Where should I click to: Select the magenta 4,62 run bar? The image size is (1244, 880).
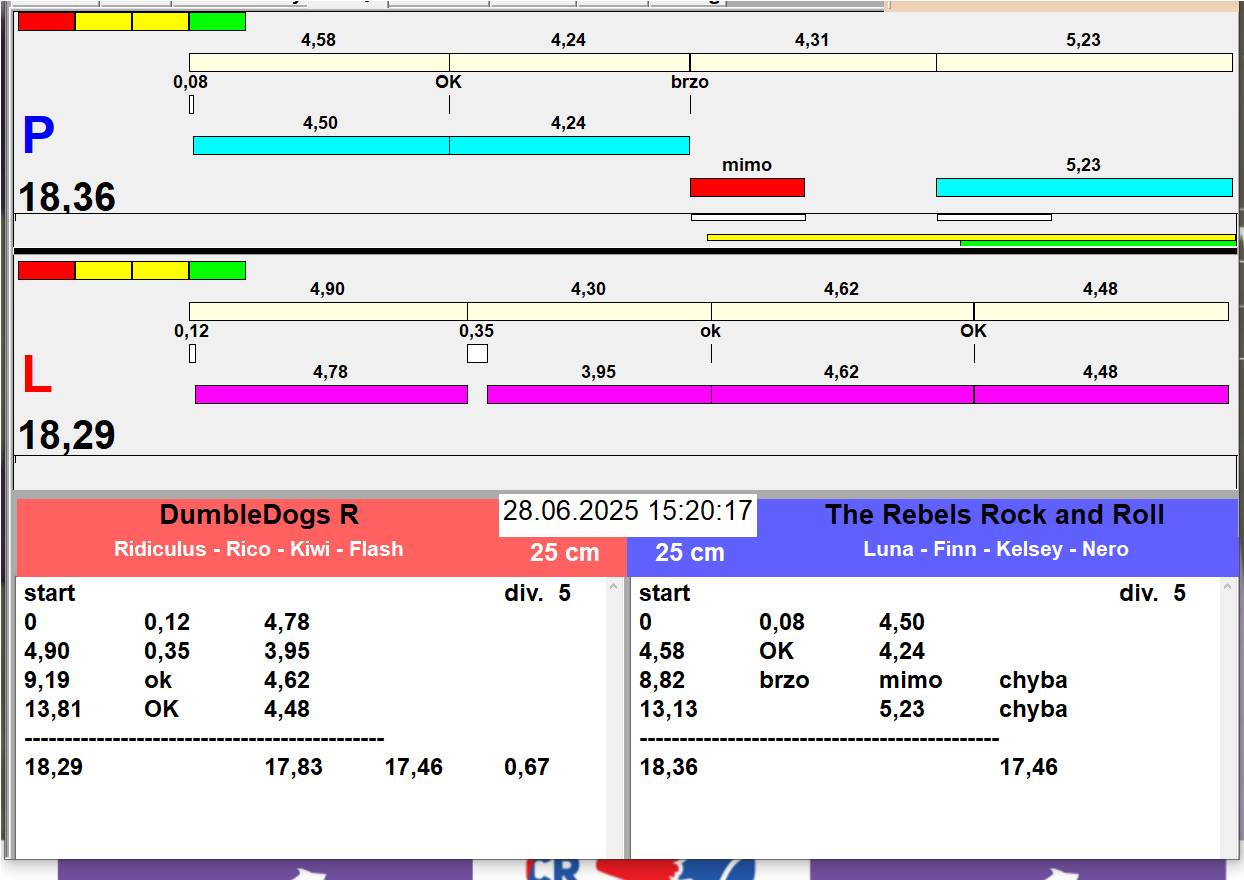pos(842,394)
